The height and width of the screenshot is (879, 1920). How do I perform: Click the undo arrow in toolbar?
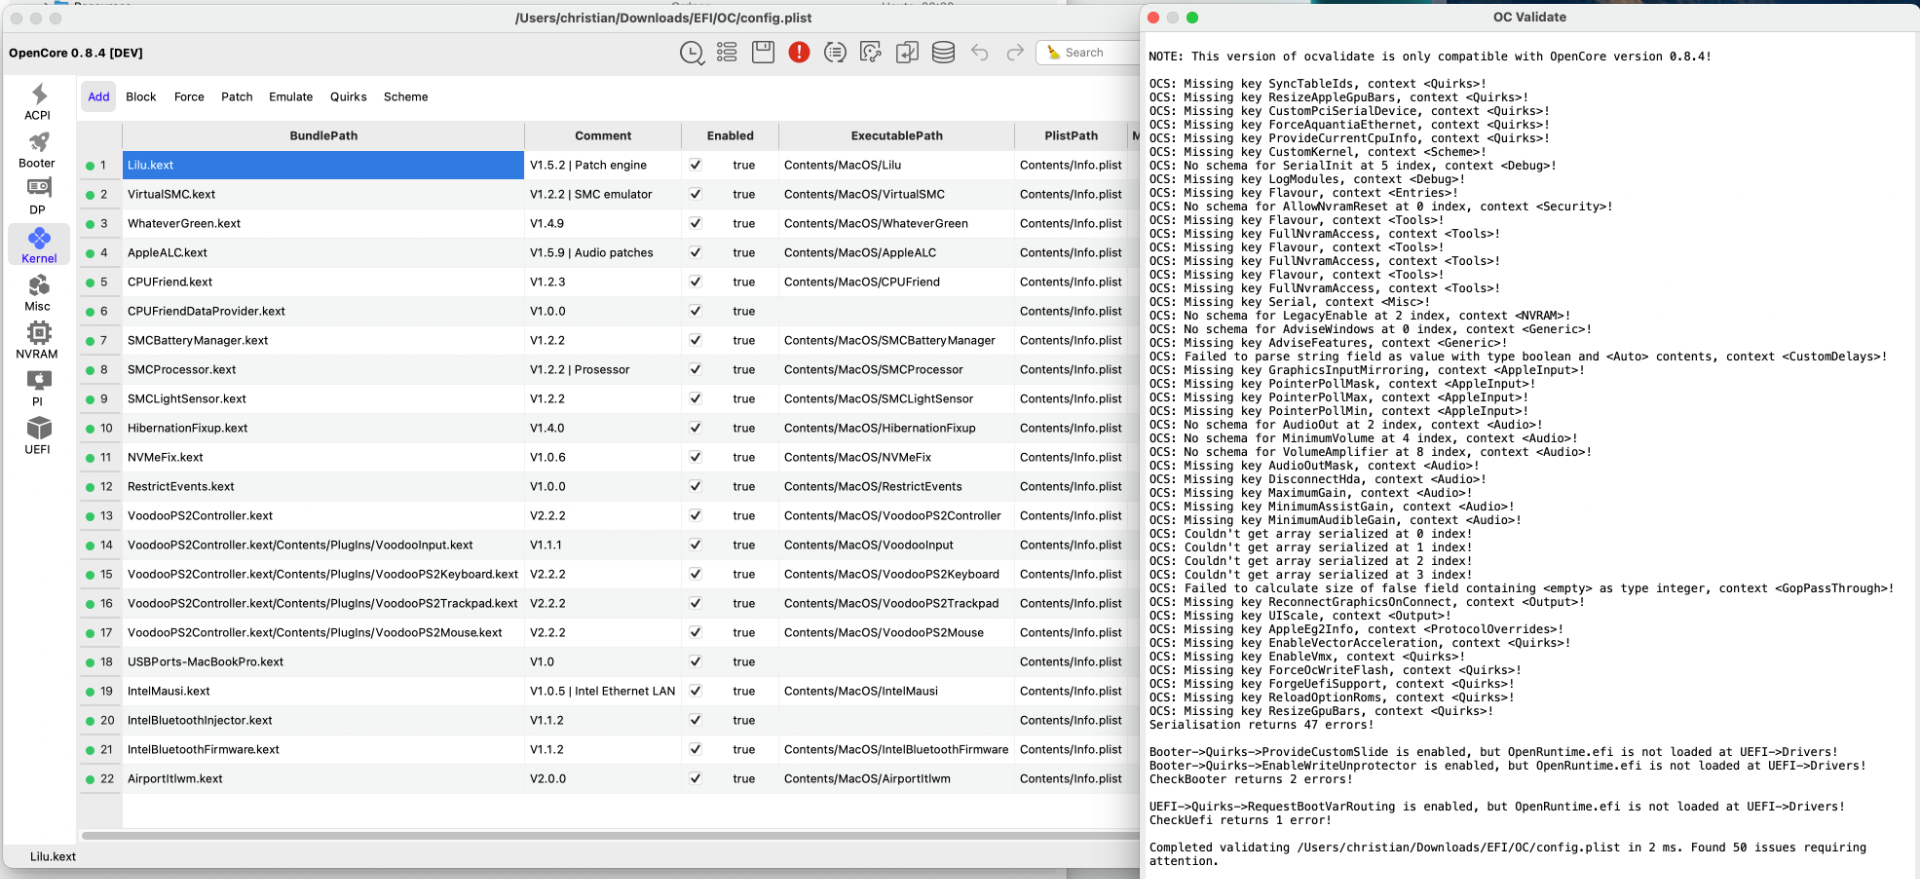coord(980,52)
